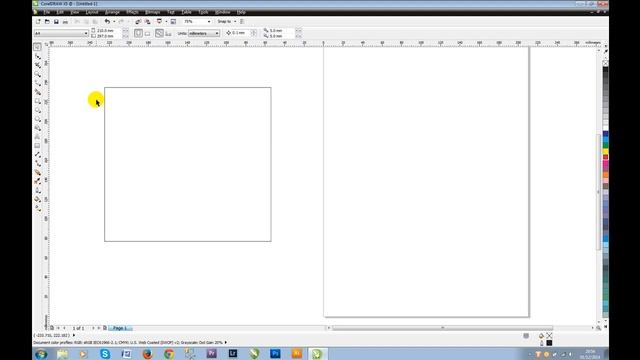Select the Blend tool

38,173
